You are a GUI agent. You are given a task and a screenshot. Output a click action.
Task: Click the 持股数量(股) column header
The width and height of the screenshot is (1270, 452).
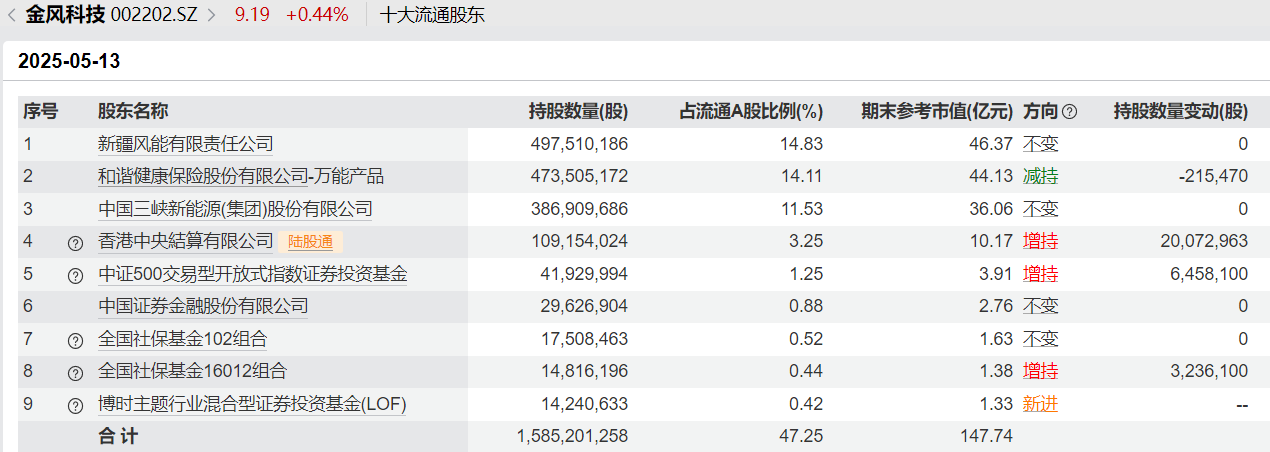tap(578, 112)
